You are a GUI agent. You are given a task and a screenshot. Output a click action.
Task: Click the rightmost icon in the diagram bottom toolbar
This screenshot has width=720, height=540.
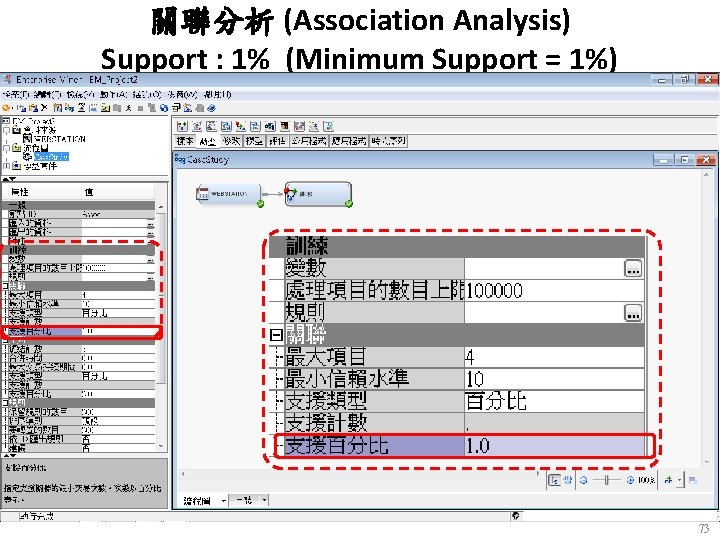coord(693,480)
